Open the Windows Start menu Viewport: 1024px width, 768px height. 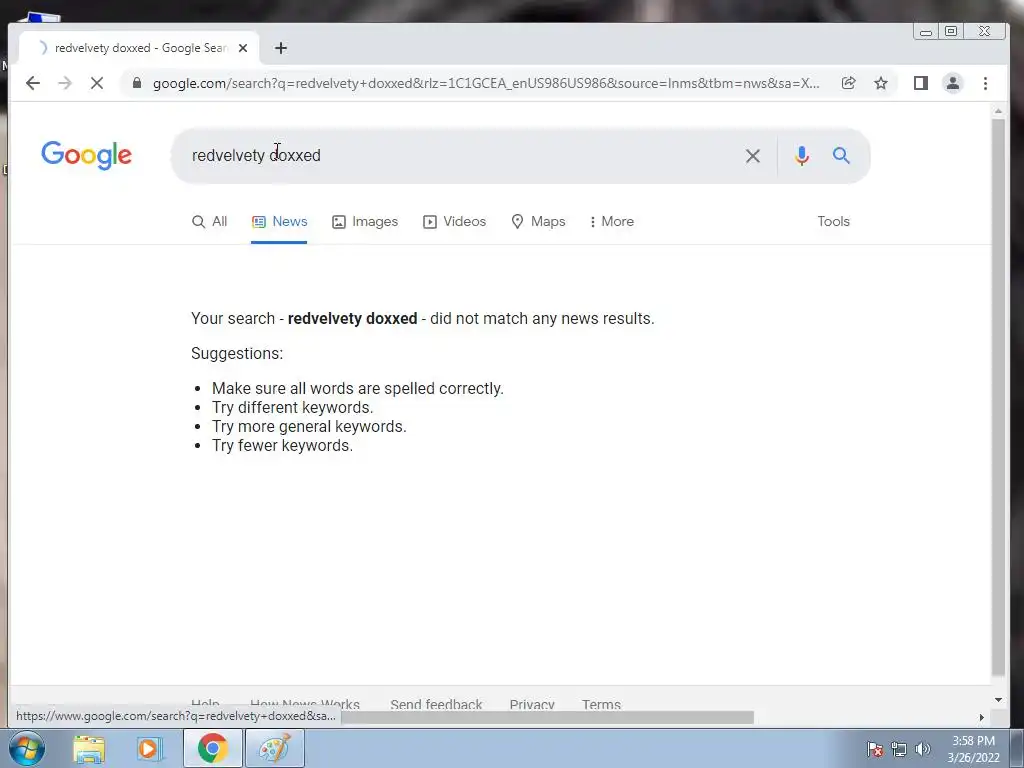[x=26, y=748]
